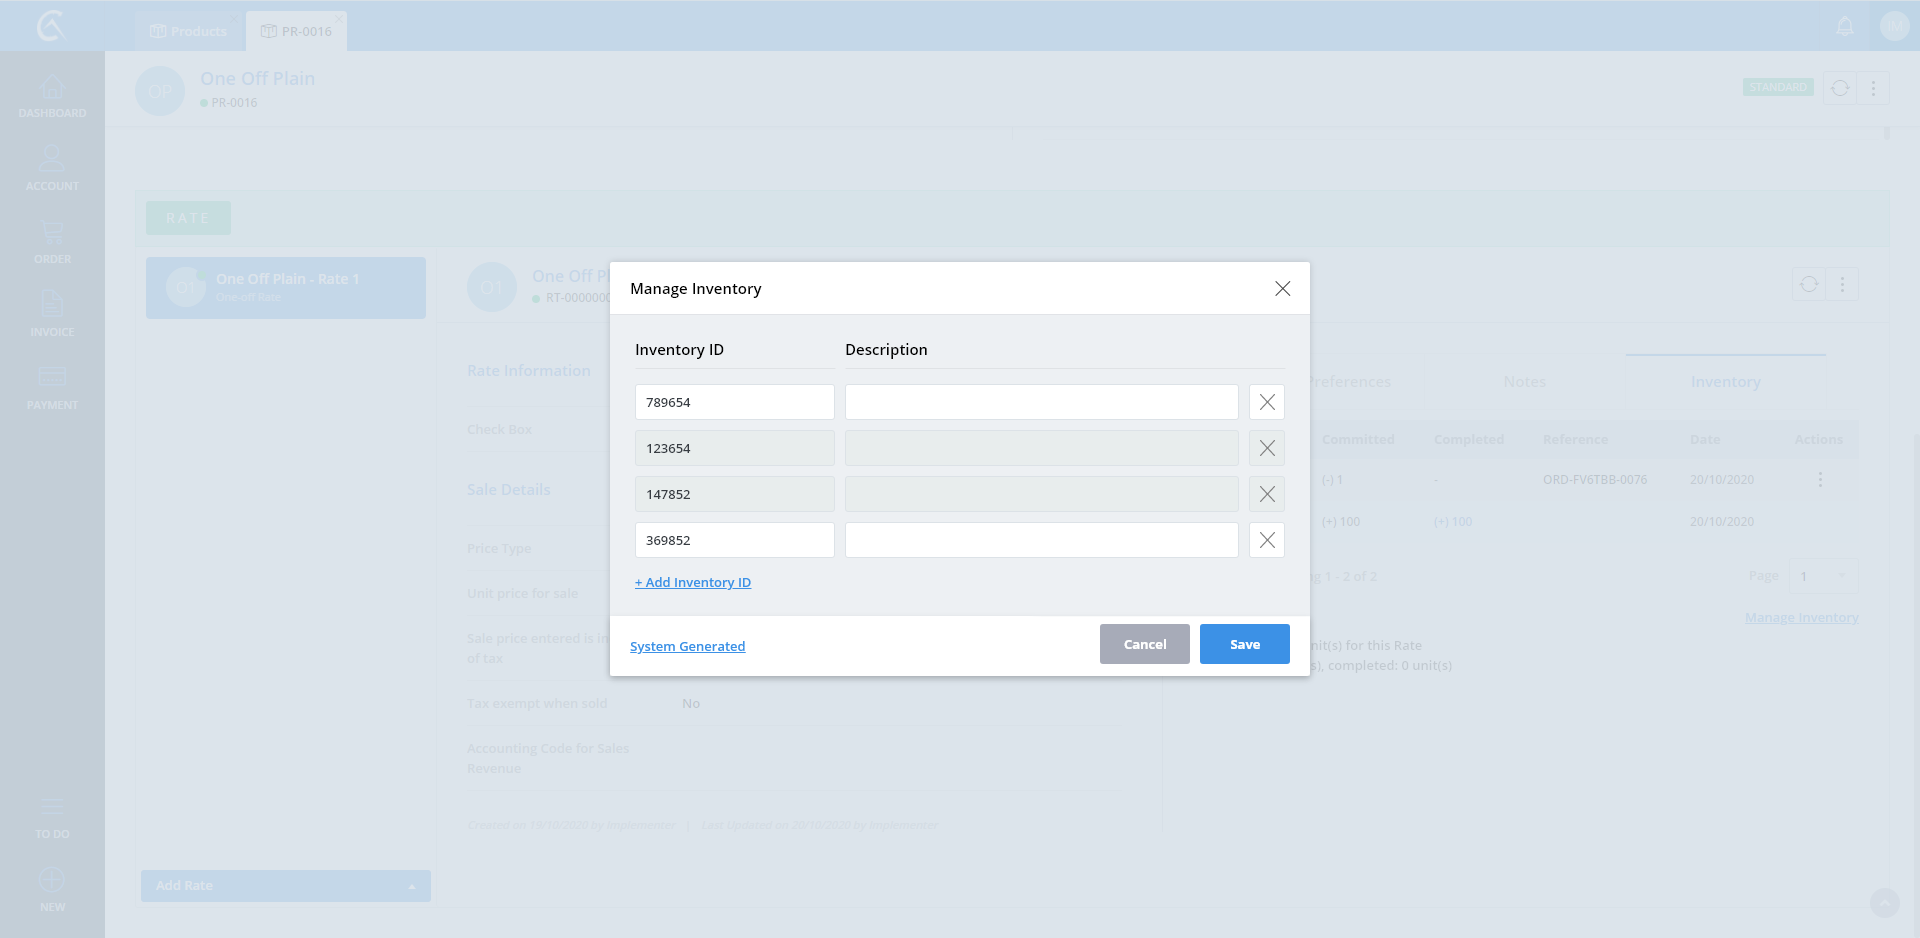Open the Payment section icon
This screenshot has height=938, width=1920.
pos(52,387)
